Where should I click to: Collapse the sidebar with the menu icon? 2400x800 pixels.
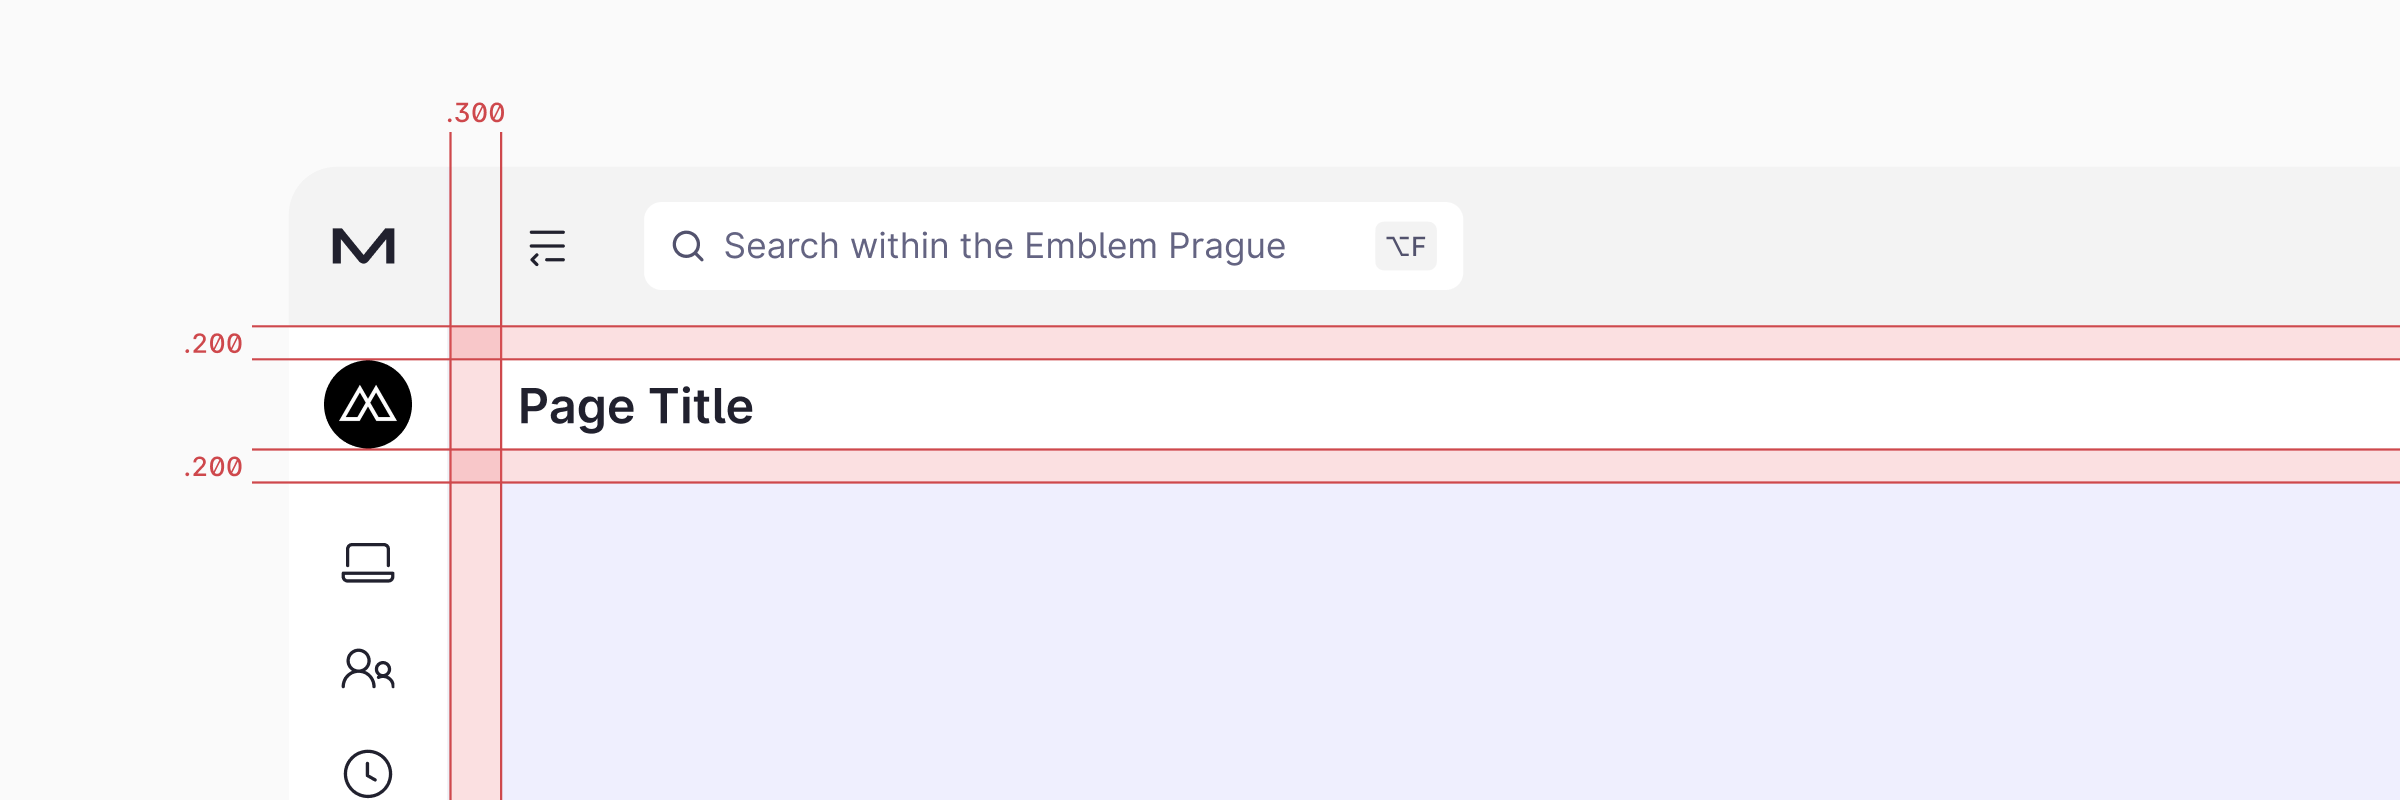pyautogui.click(x=547, y=246)
